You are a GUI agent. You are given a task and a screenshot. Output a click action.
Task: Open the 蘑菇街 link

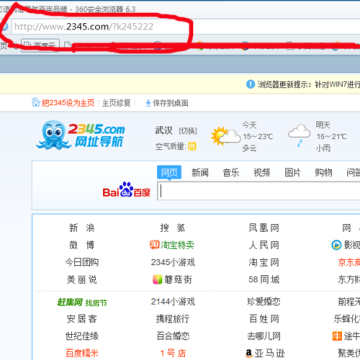pyautogui.click(x=178, y=280)
